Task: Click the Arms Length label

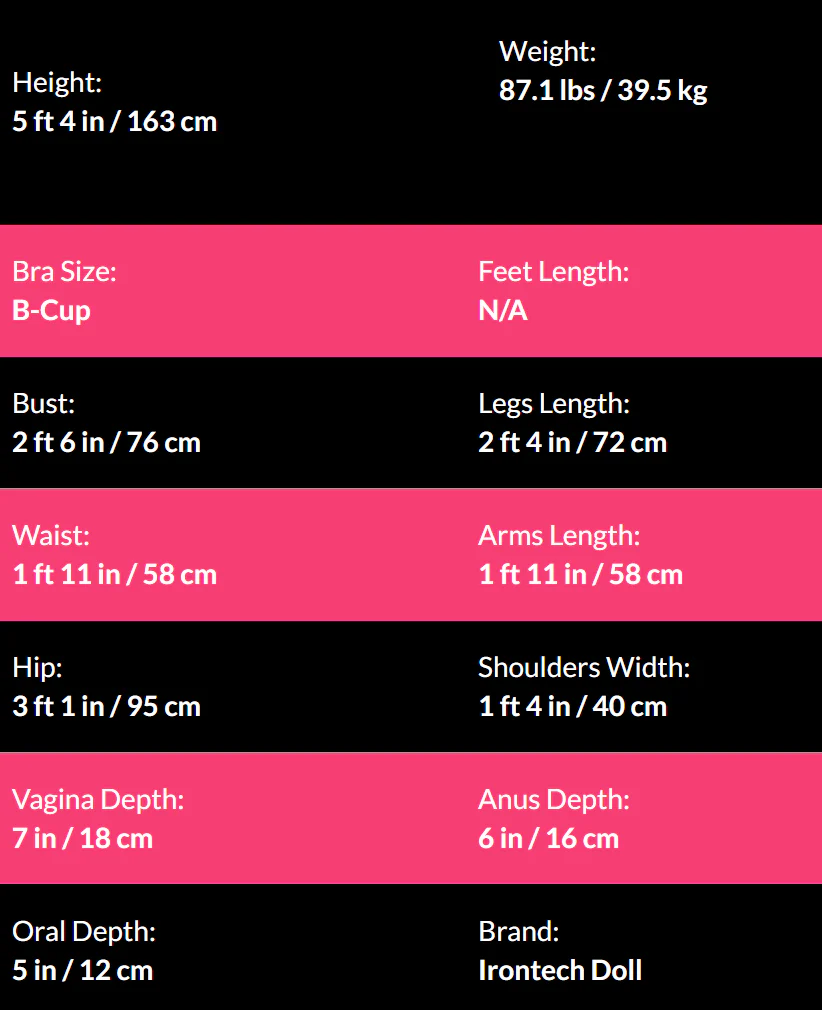Action: click(x=558, y=536)
